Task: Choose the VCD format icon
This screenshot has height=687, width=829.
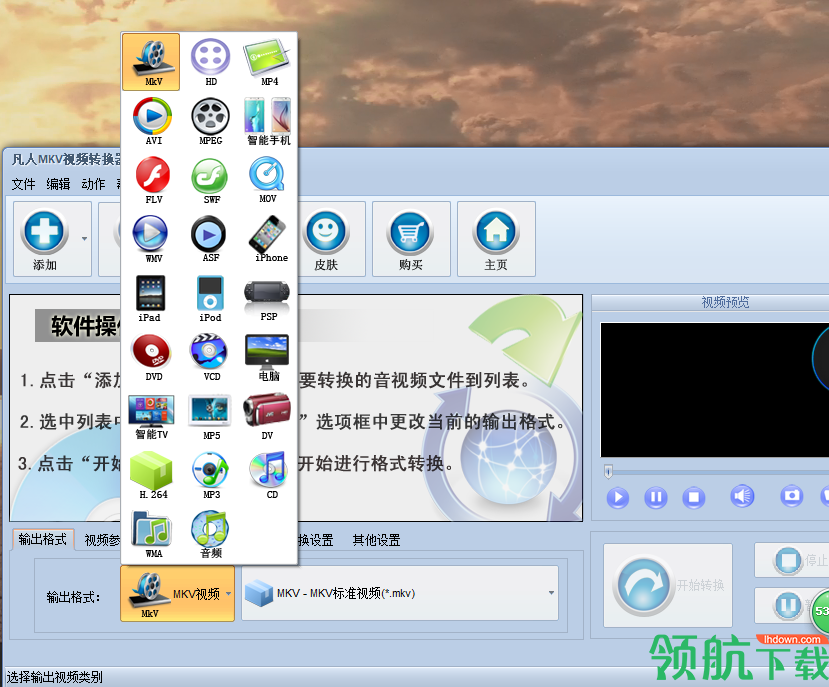Action: click(x=210, y=357)
